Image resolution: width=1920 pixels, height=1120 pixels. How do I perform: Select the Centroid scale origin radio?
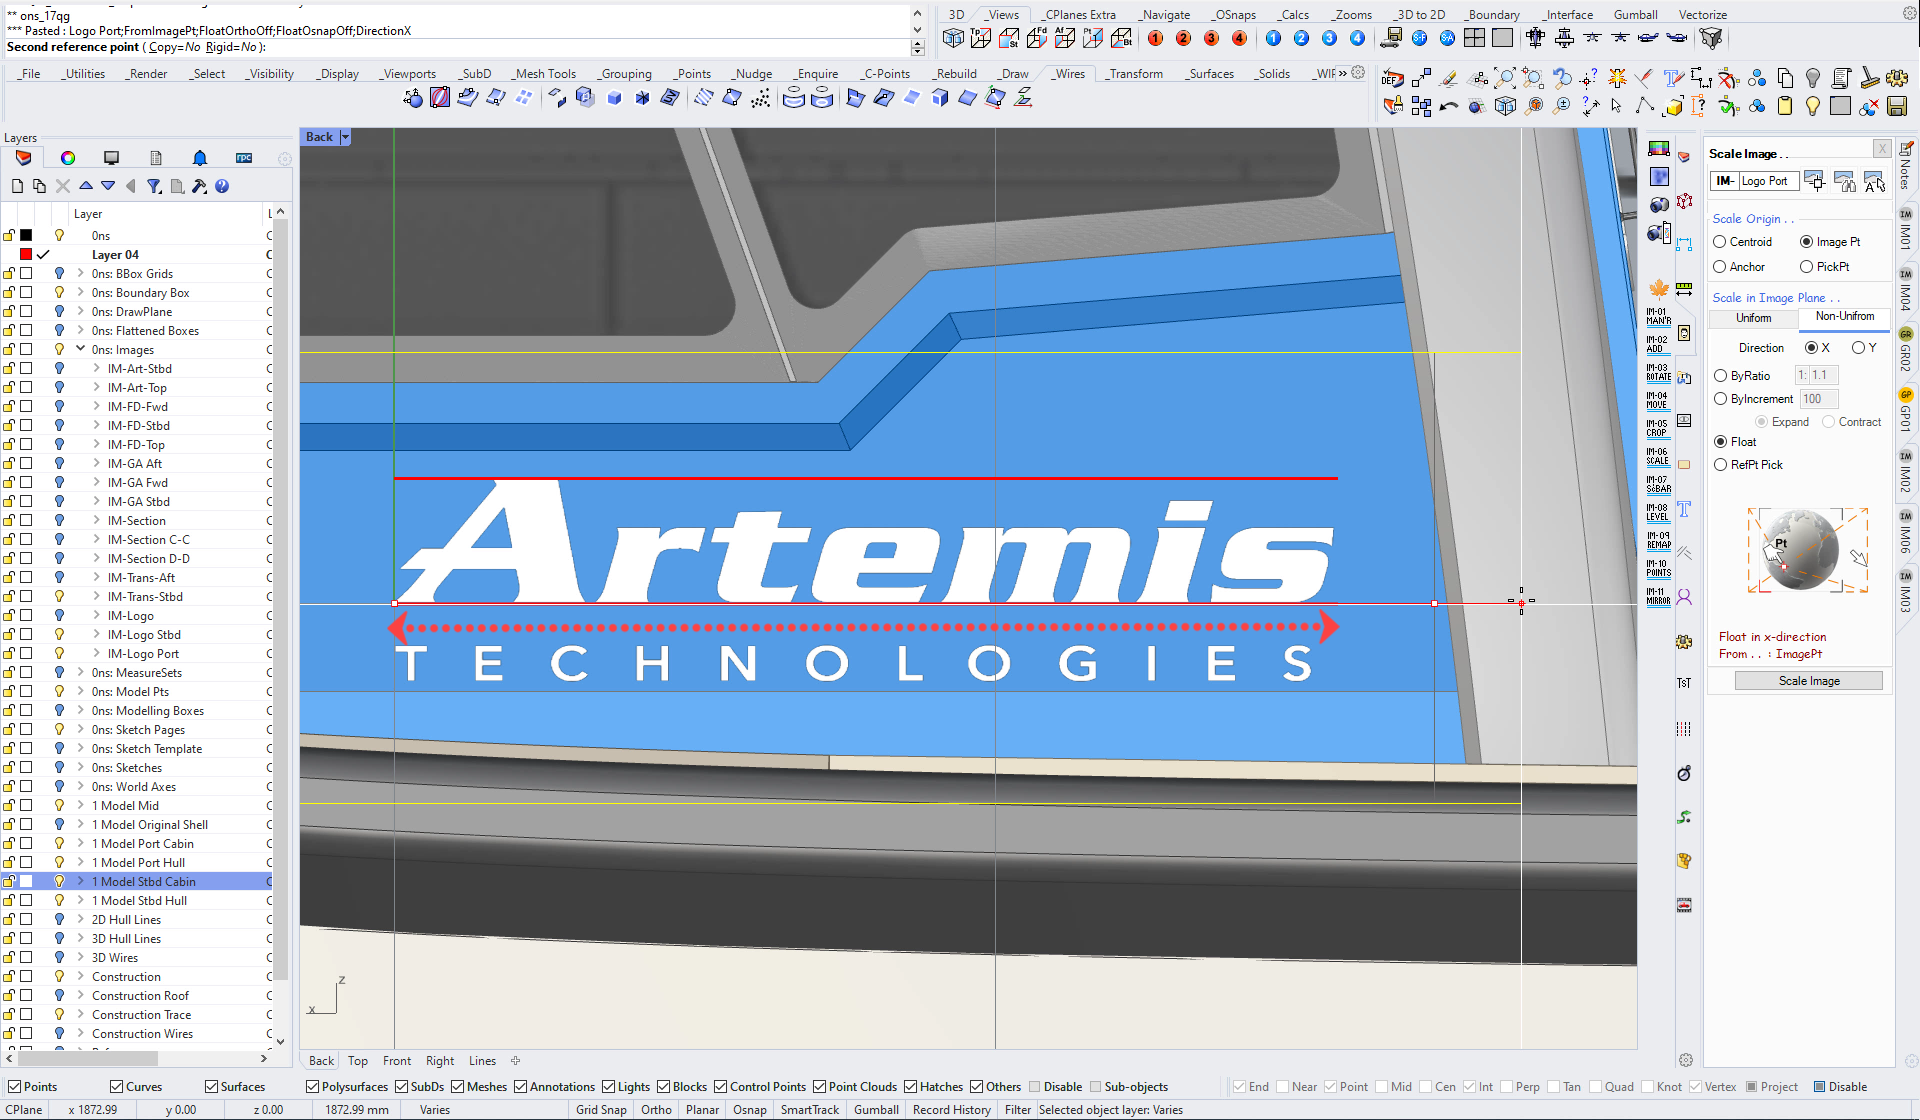1720,242
